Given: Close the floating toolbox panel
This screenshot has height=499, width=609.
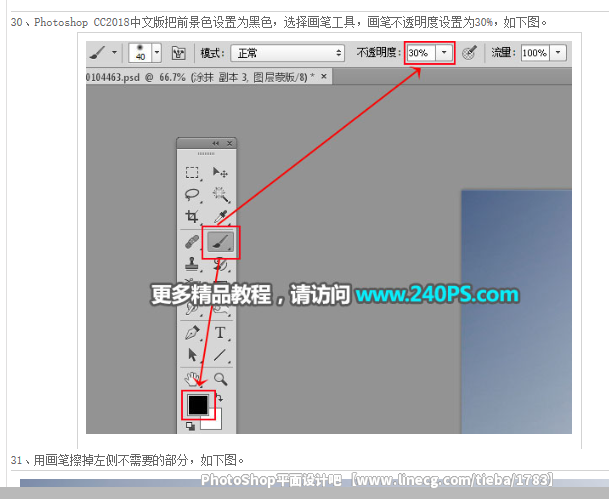Looking at the screenshot, I should tap(230, 143).
